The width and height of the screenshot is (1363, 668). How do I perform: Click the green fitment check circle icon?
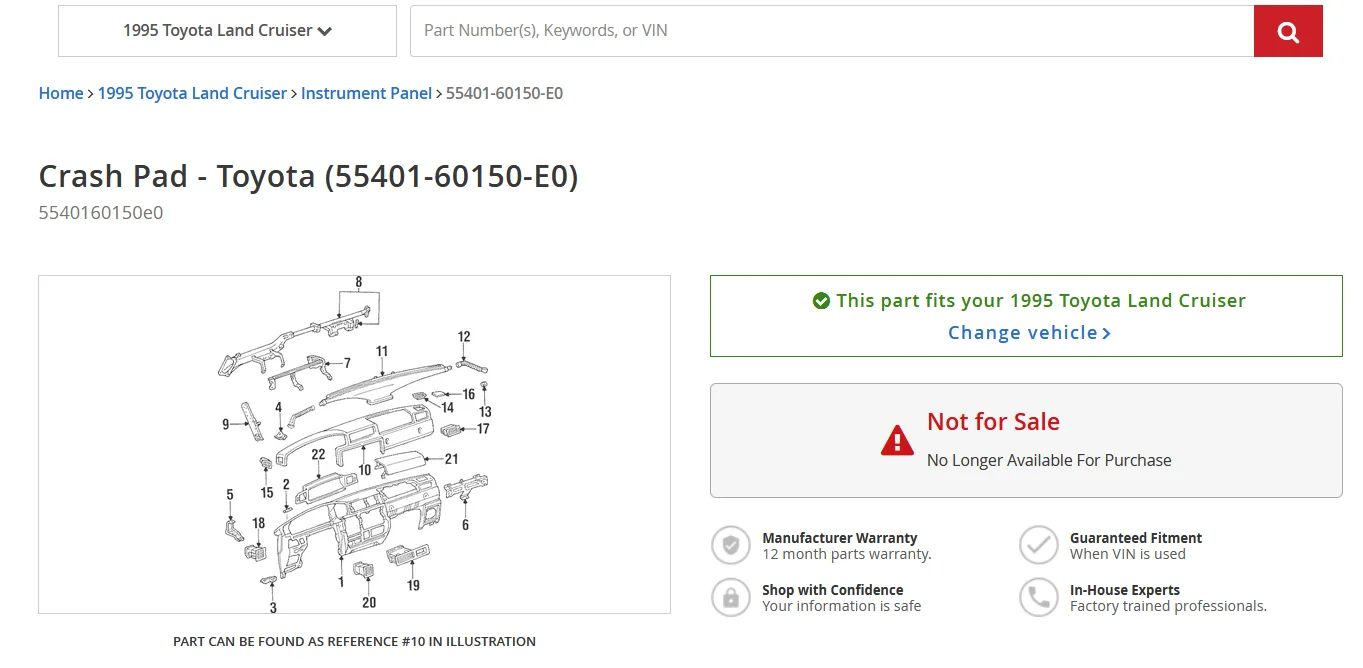pyautogui.click(x=821, y=301)
